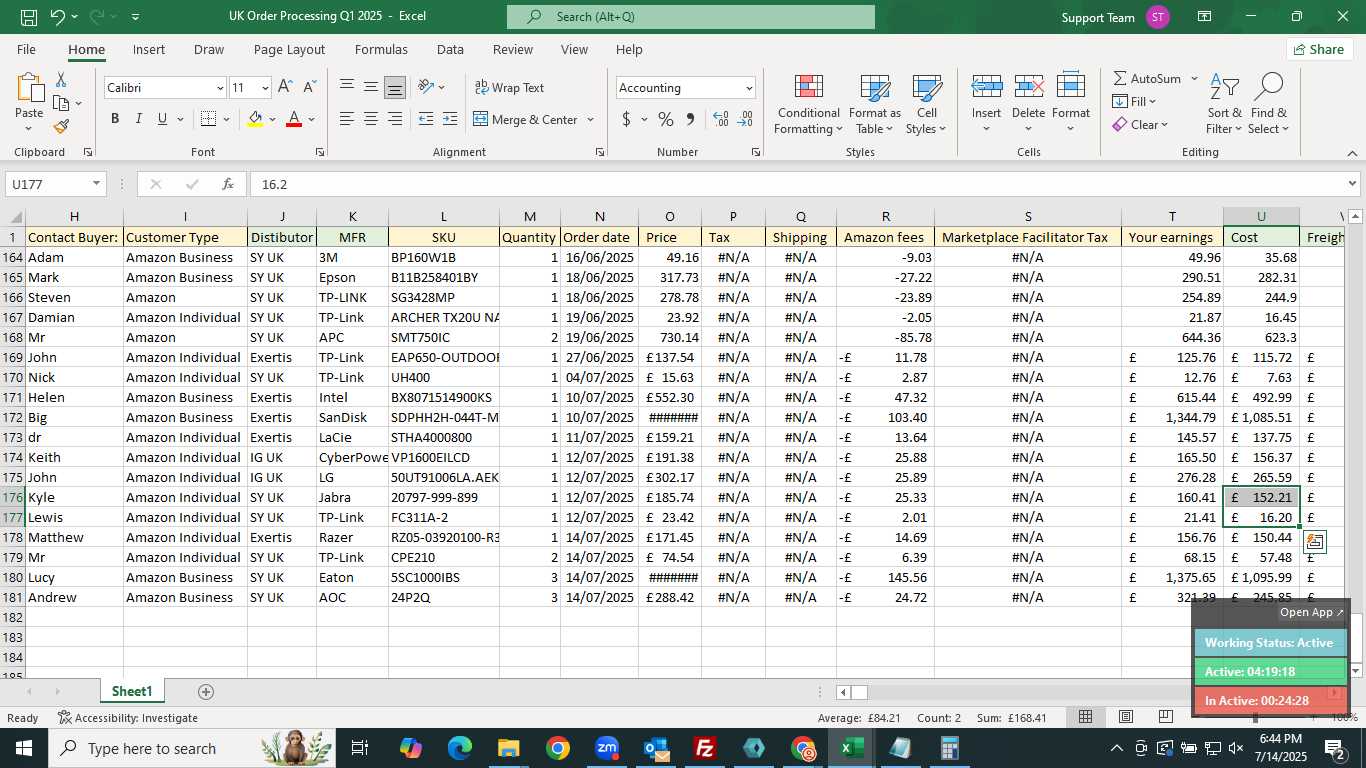This screenshot has width=1366, height=768.
Task: Undo the last action
Action: [x=58, y=17]
